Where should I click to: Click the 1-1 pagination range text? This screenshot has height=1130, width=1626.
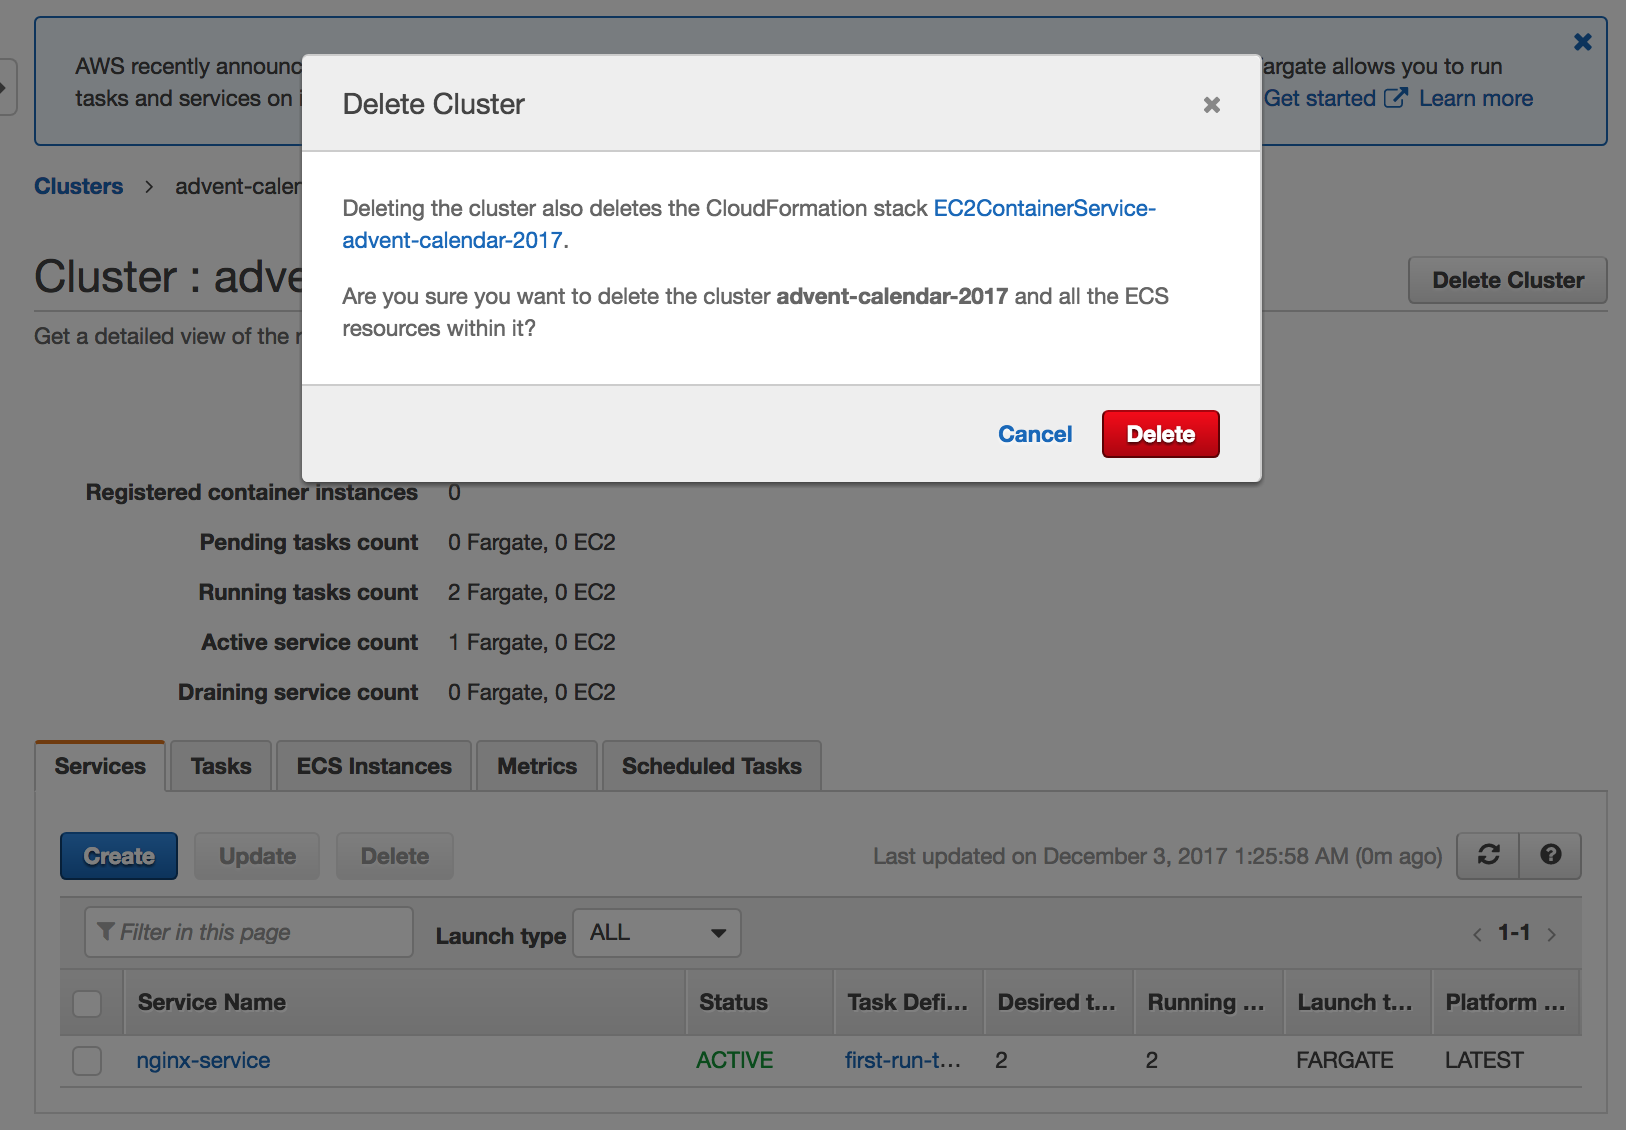[x=1514, y=933]
